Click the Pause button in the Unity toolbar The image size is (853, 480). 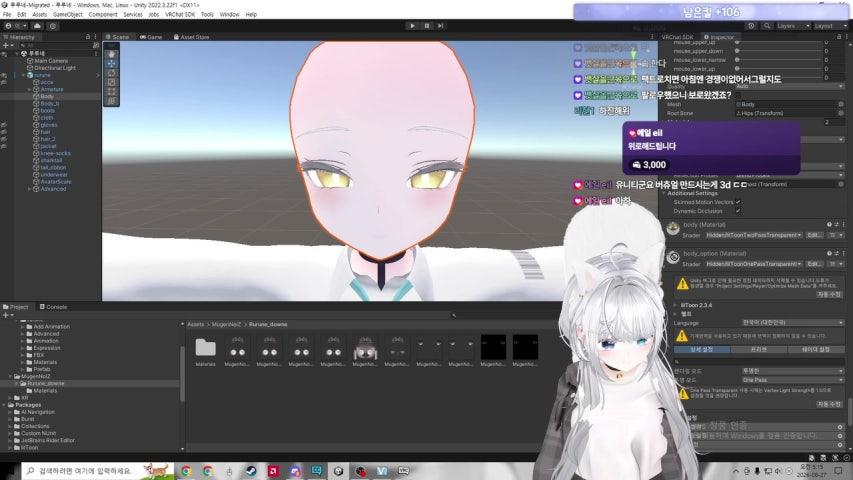[x=426, y=26]
